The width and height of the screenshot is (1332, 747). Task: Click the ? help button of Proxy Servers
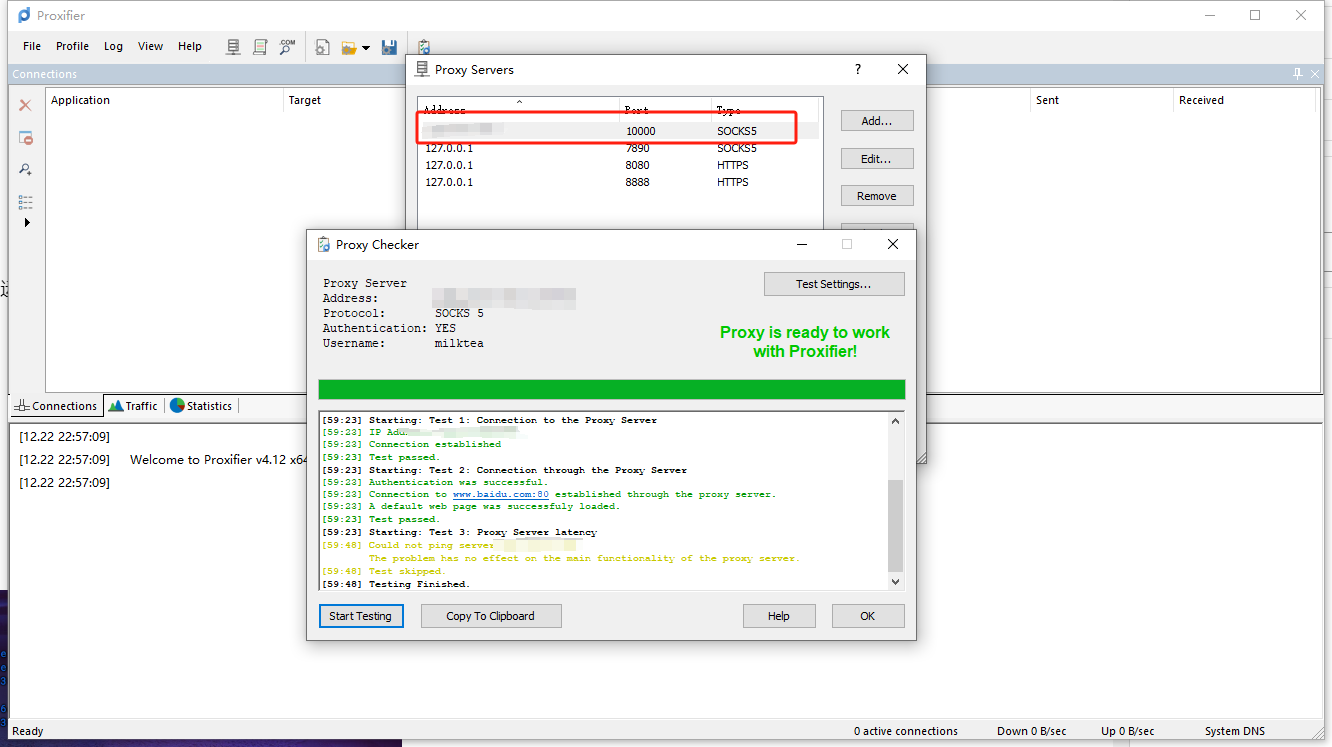(x=857, y=70)
